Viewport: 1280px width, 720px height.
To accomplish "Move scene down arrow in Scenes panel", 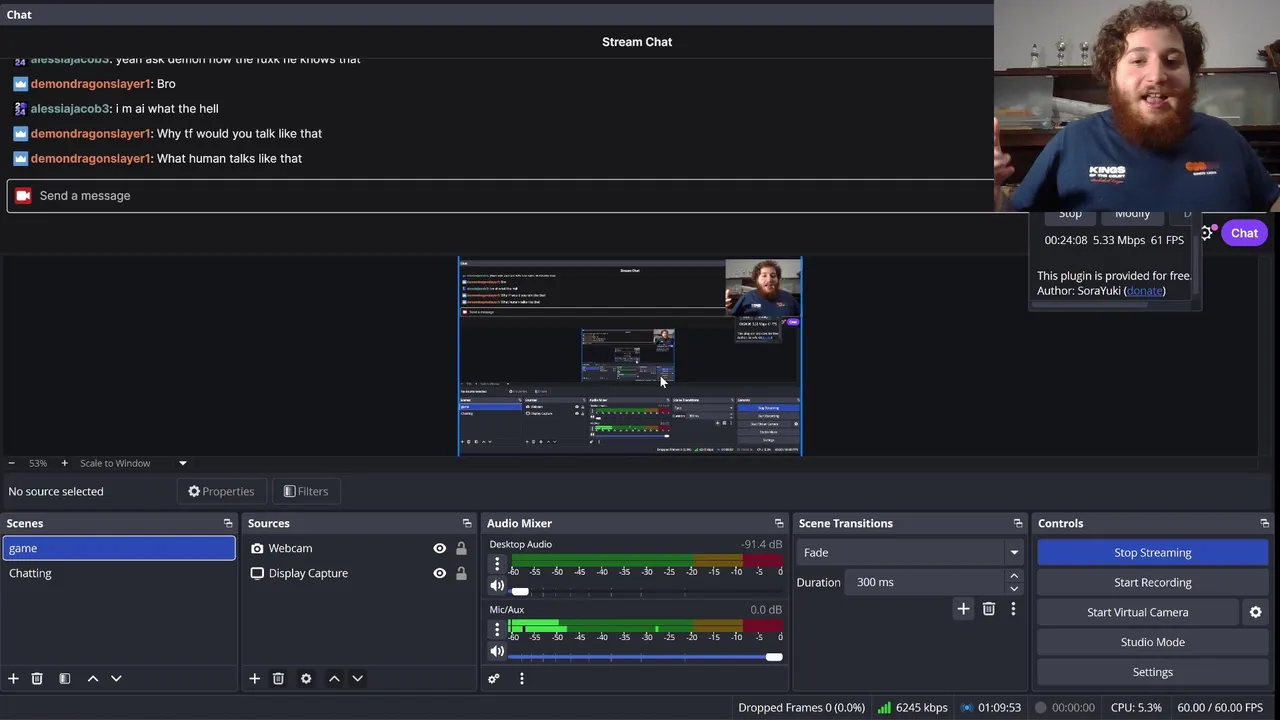I will tap(116, 678).
